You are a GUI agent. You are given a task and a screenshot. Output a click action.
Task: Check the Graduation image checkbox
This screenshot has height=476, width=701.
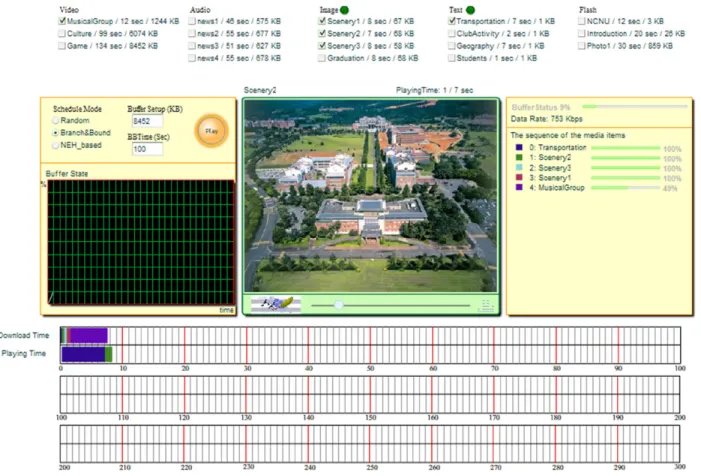[321, 58]
